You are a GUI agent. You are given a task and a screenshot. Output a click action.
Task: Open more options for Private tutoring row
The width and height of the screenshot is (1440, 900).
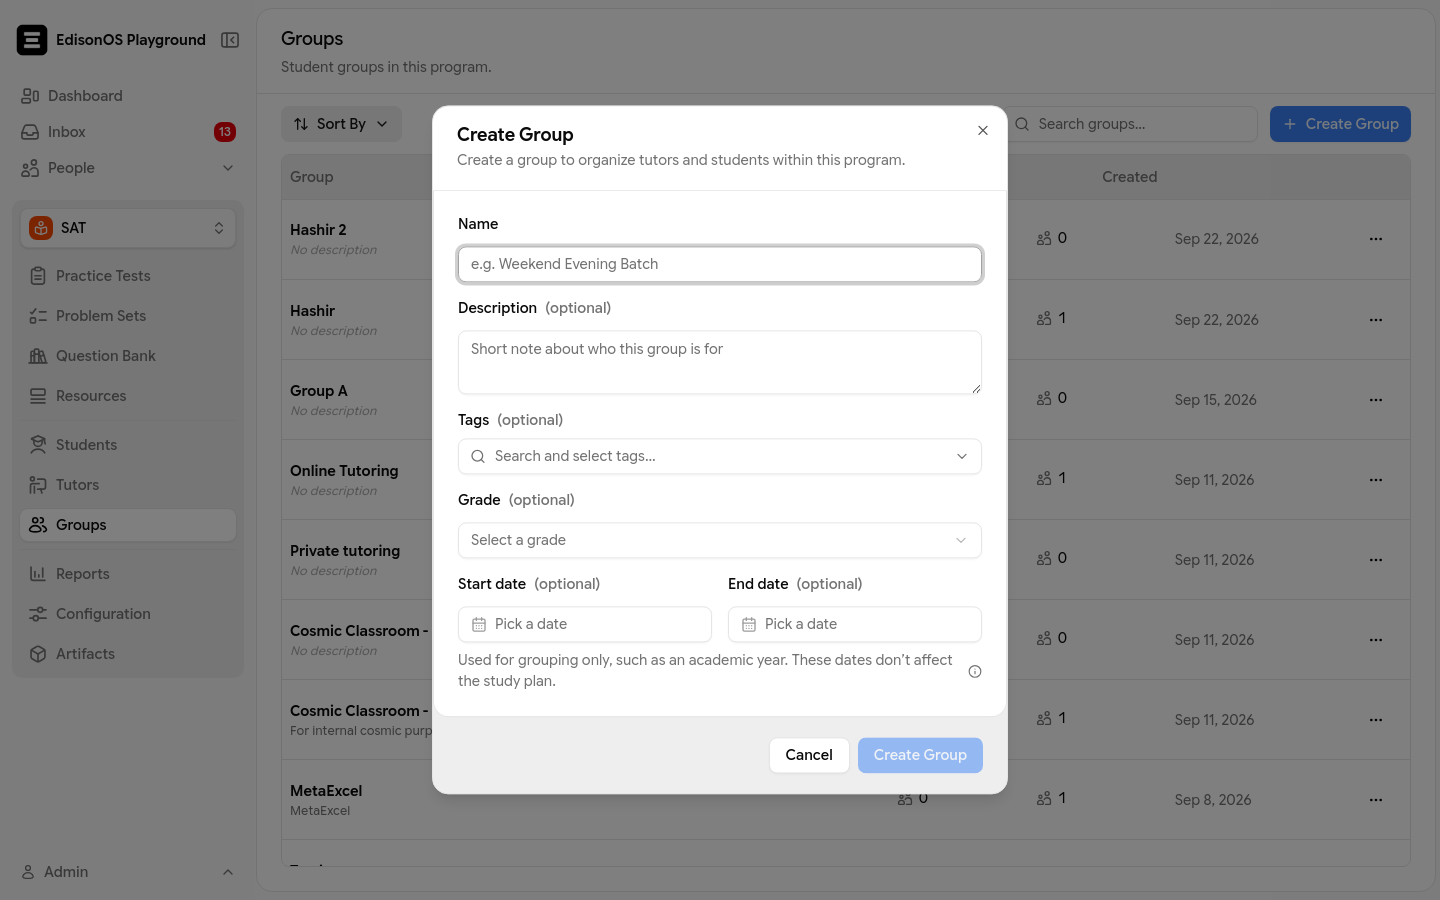click(1376, 560)
